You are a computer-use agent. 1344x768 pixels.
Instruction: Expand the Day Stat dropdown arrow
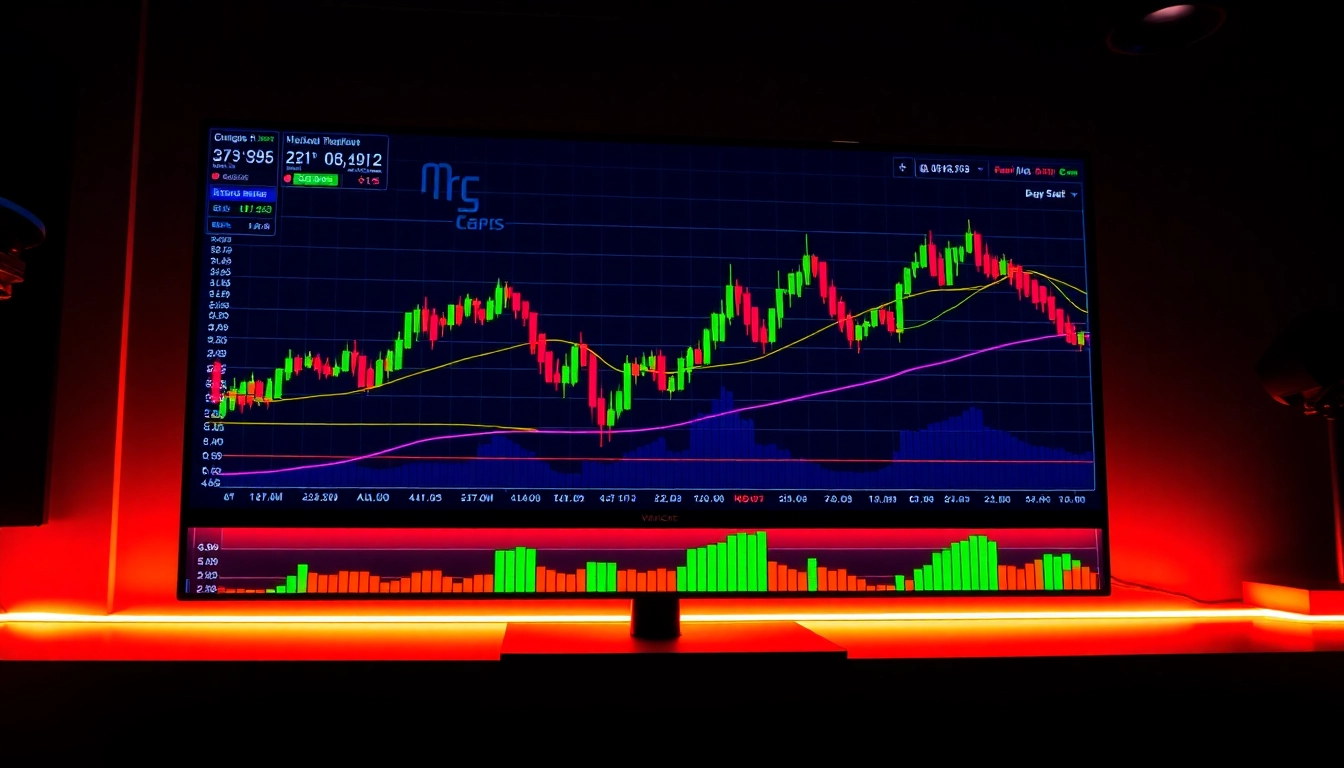click(x=1075, y=194)
